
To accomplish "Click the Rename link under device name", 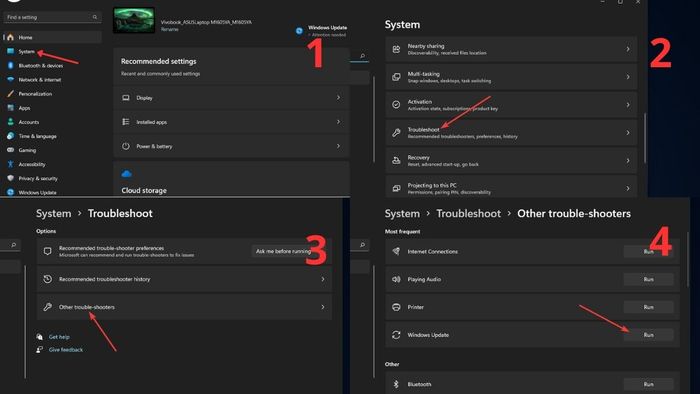I will click(170, 29).
